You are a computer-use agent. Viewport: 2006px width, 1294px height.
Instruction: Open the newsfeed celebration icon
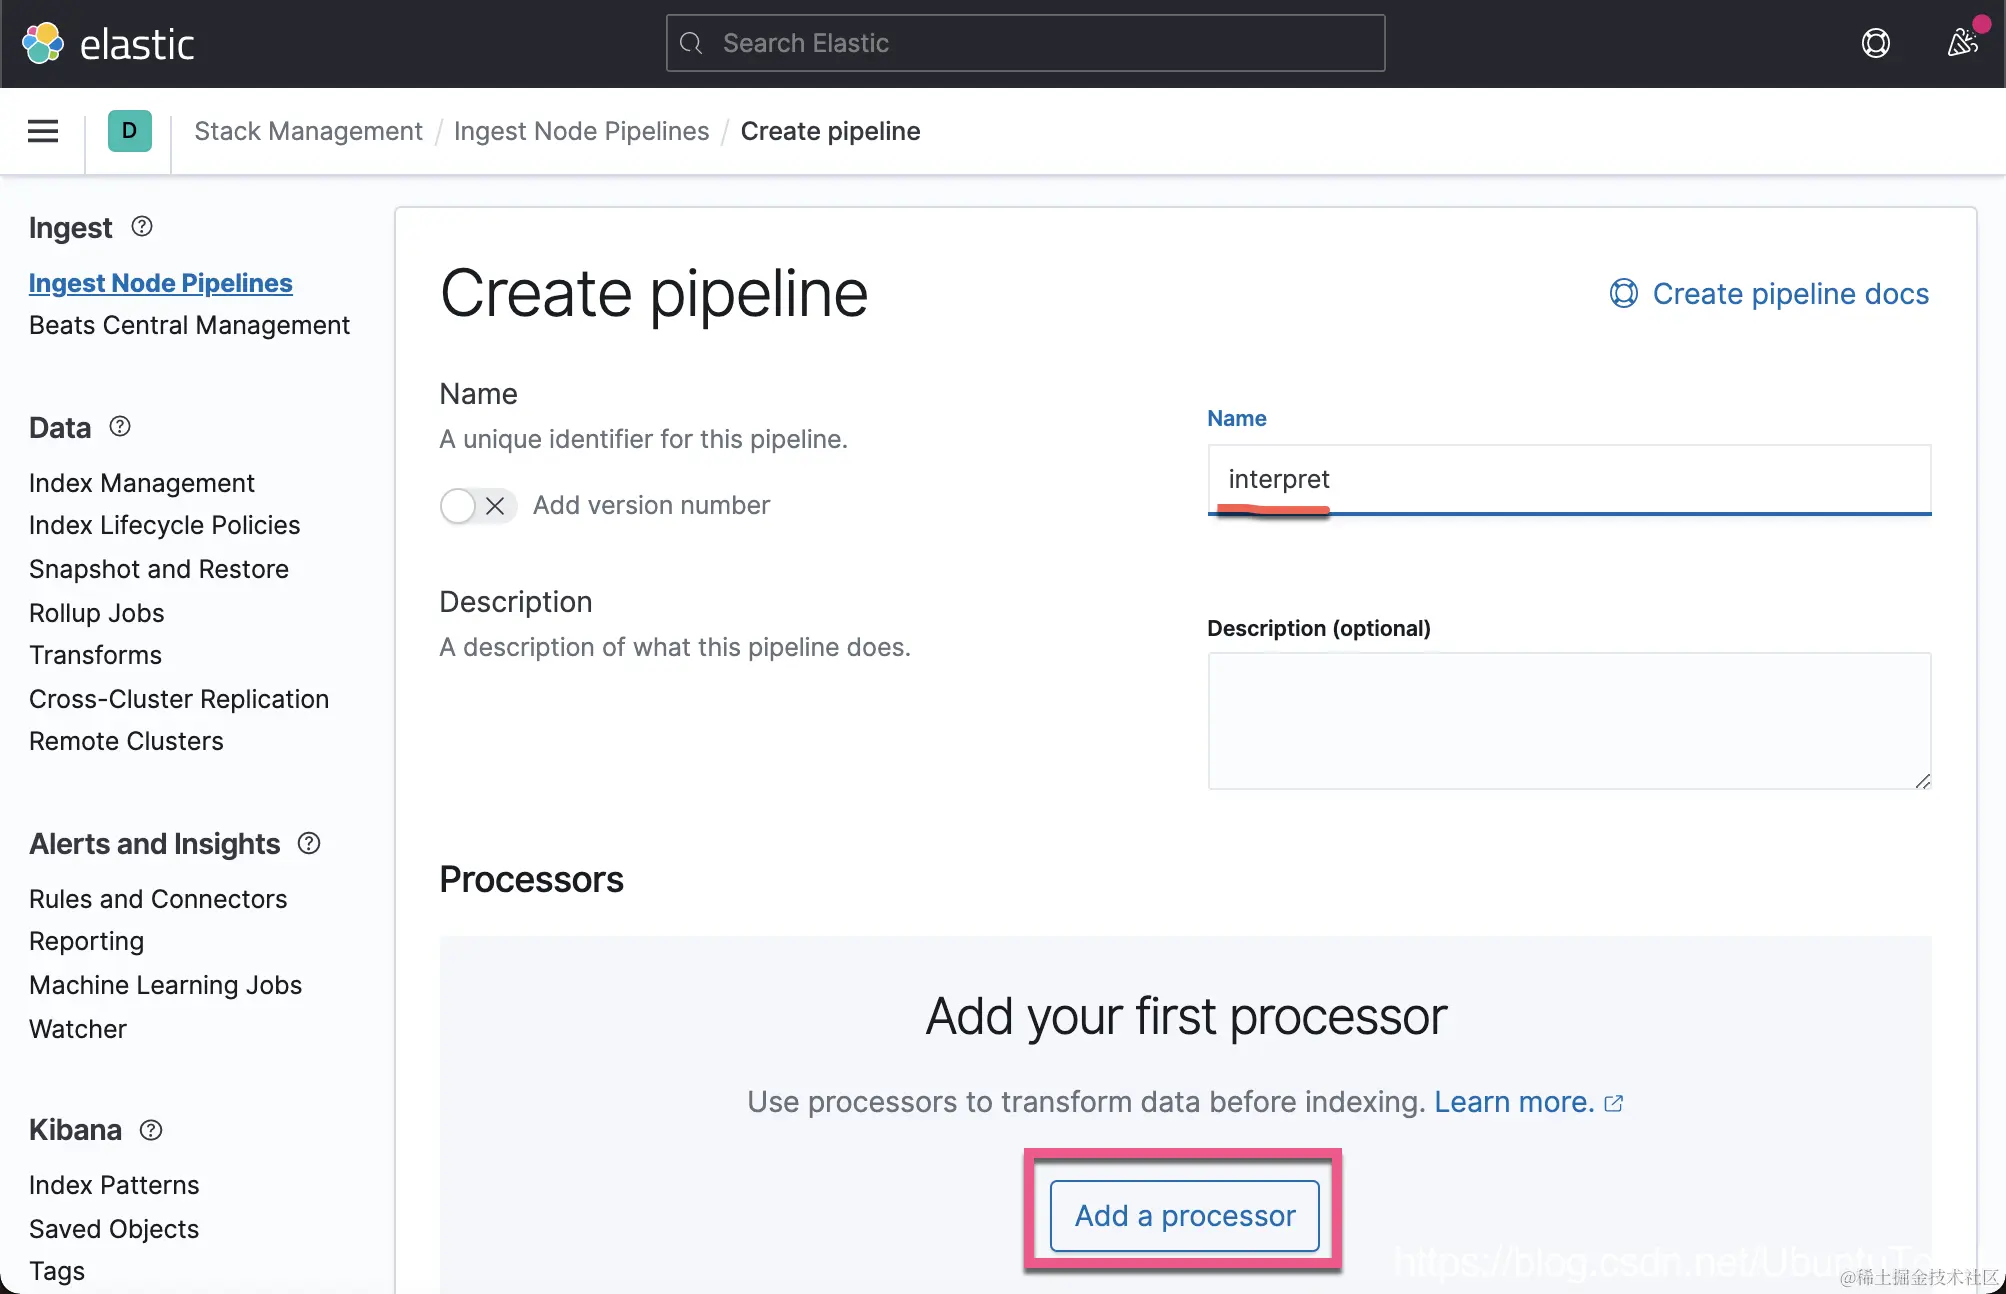(x=1962, y=43)
